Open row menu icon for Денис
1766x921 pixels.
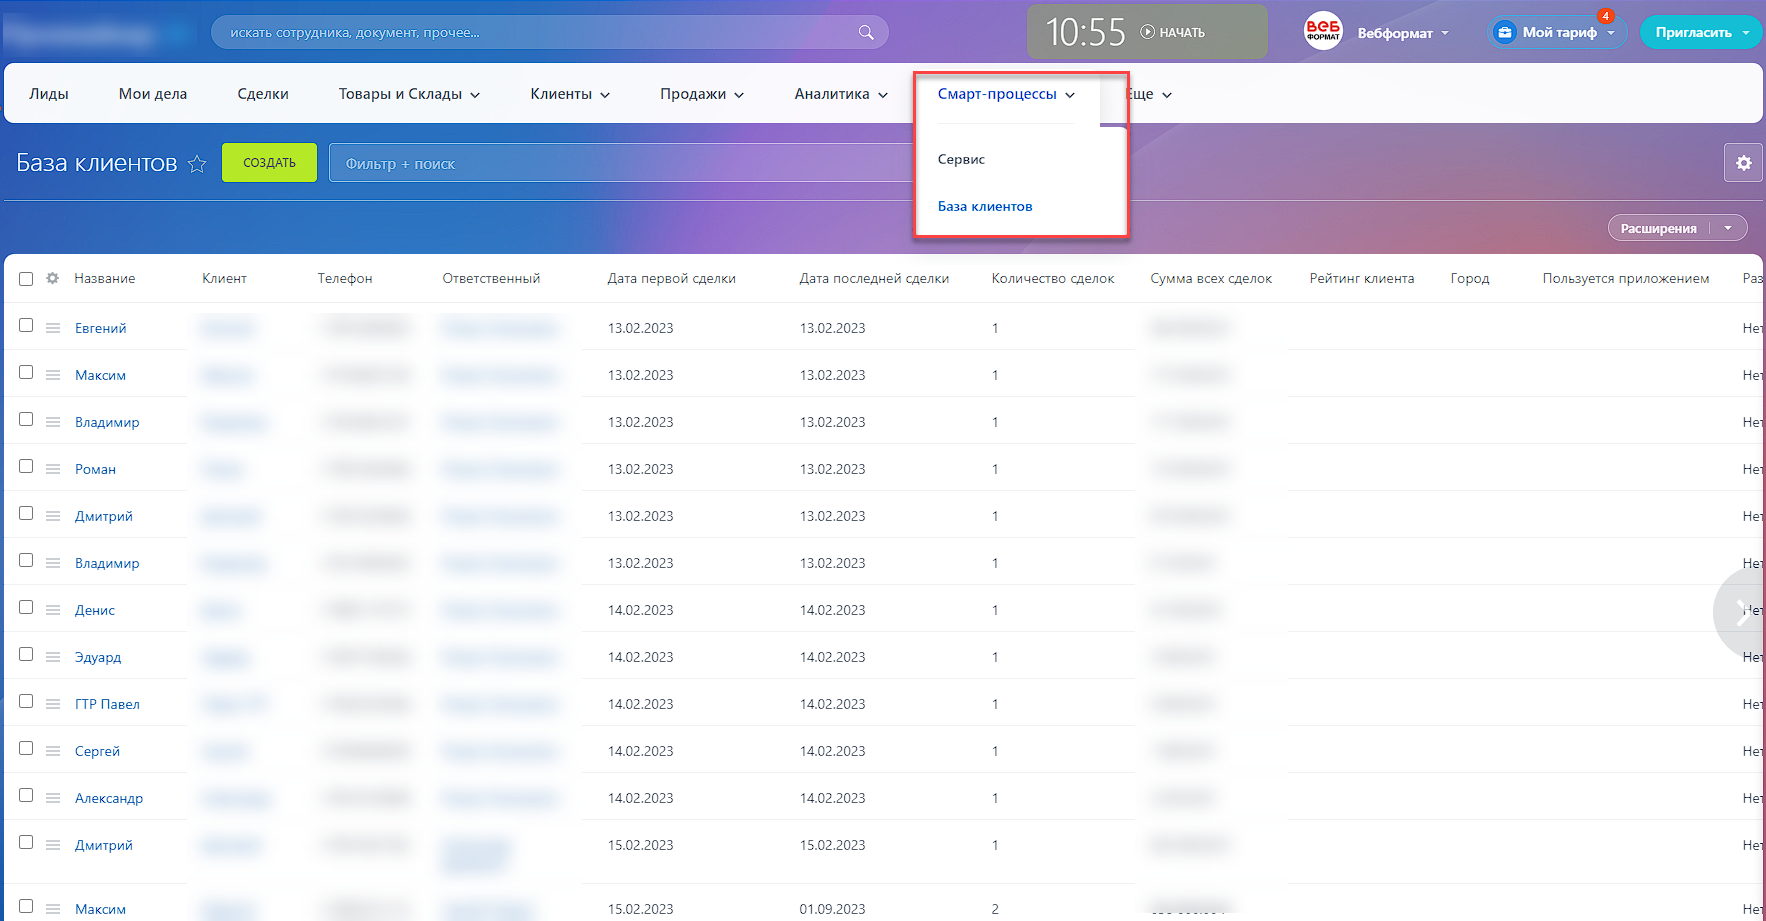tap(53, 610)
